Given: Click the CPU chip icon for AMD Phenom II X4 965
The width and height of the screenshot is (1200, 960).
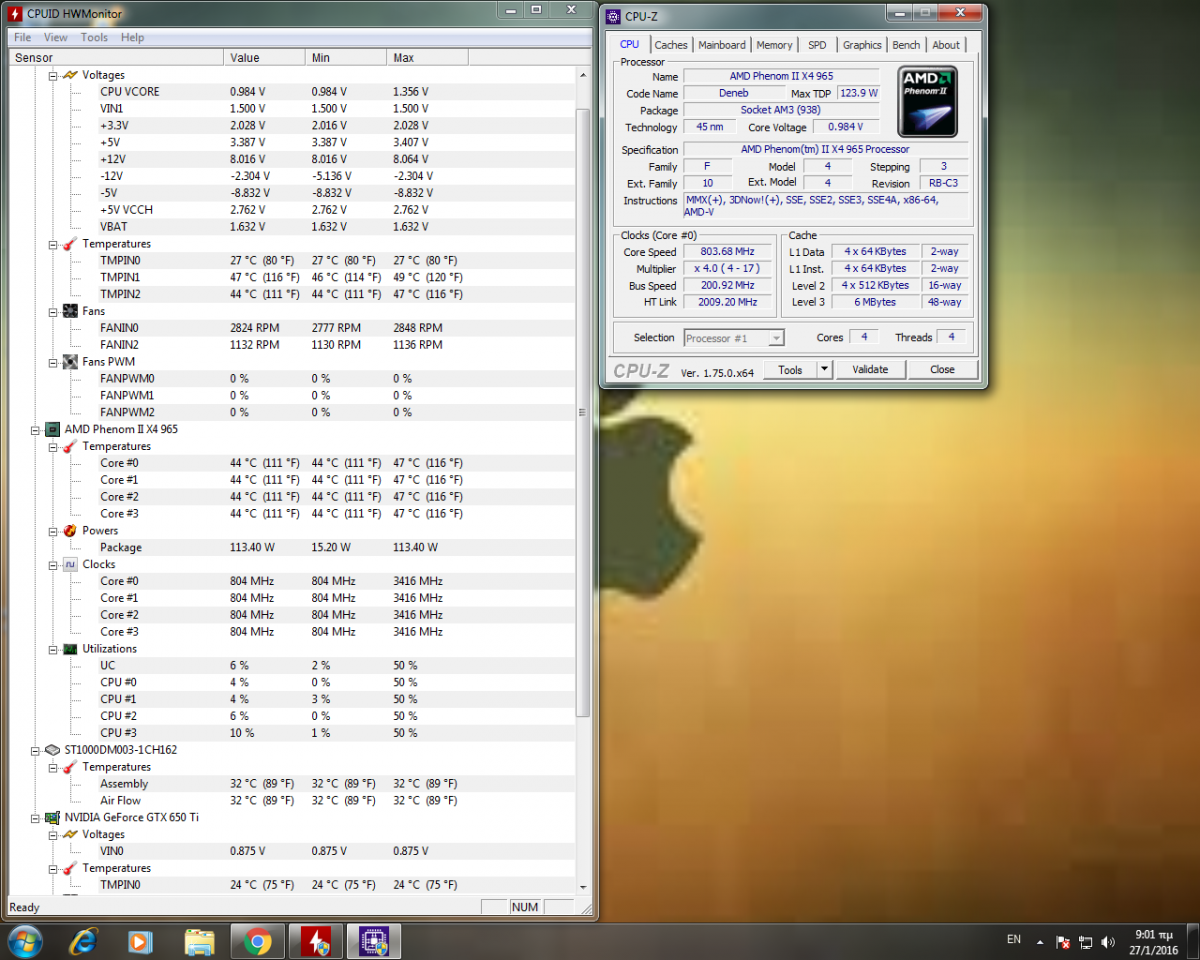Looking at the screenshot, I should click(53, 429).
